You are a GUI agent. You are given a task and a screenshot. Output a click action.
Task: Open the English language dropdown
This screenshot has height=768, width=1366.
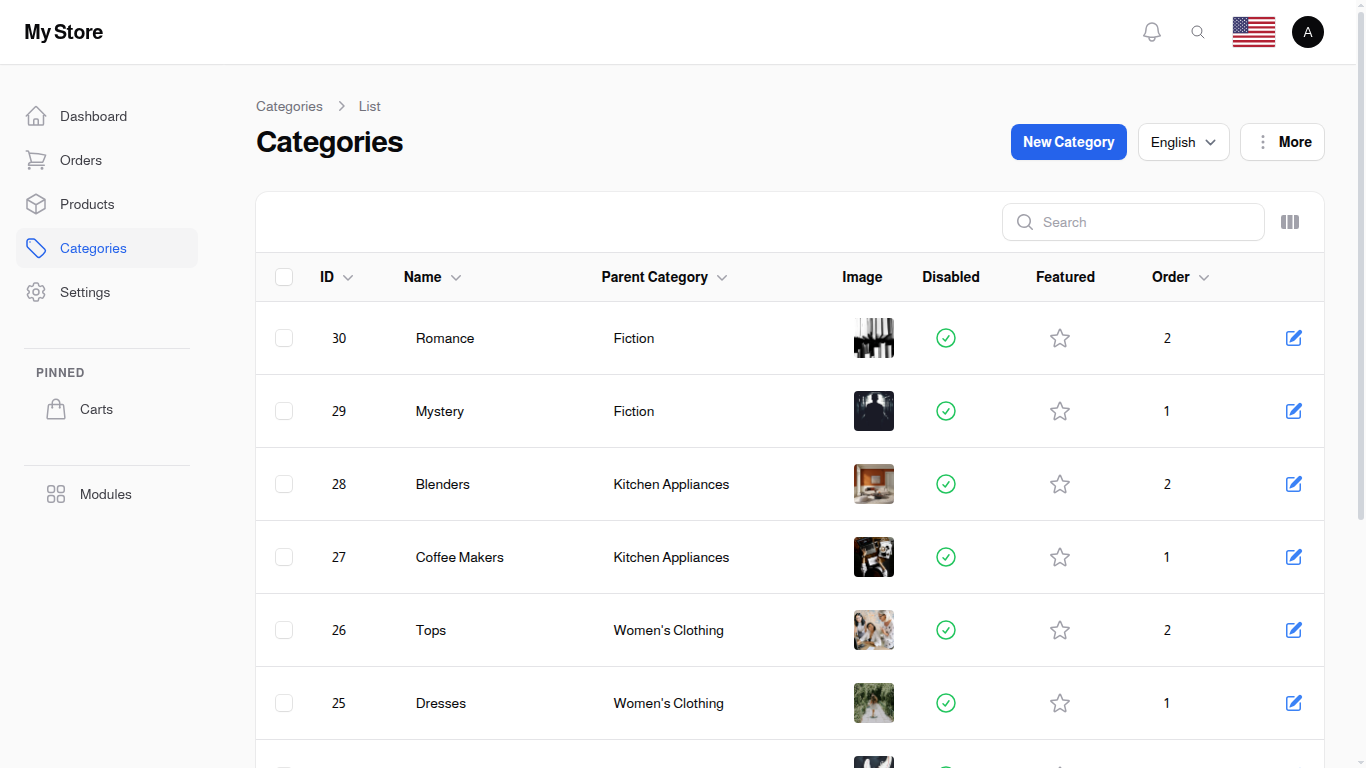(x=1183, y=142)
